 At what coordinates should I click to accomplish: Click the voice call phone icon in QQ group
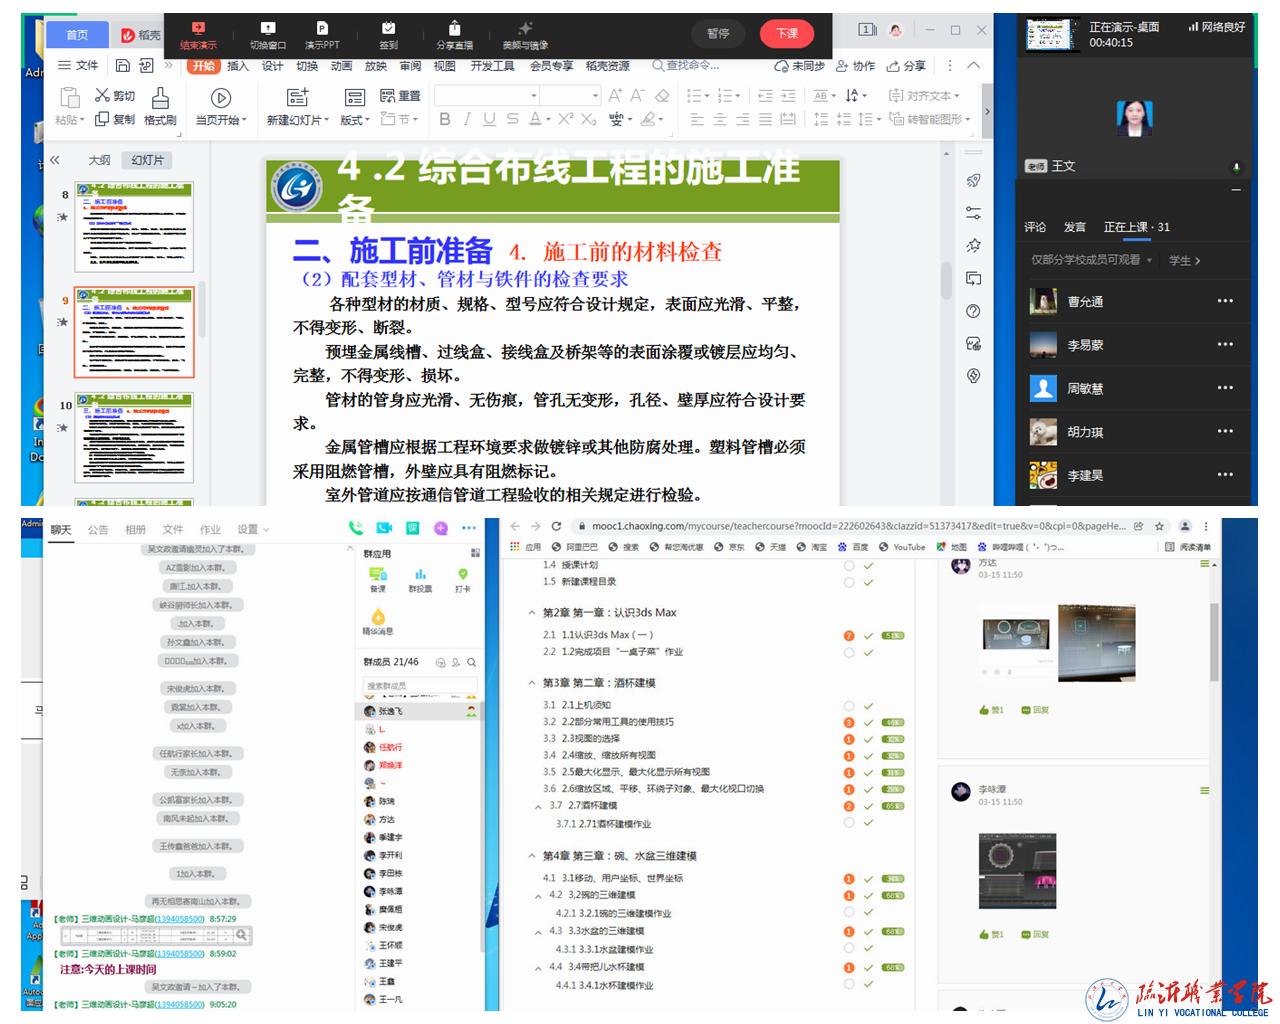pyautogui.click(x=356, y=528)
